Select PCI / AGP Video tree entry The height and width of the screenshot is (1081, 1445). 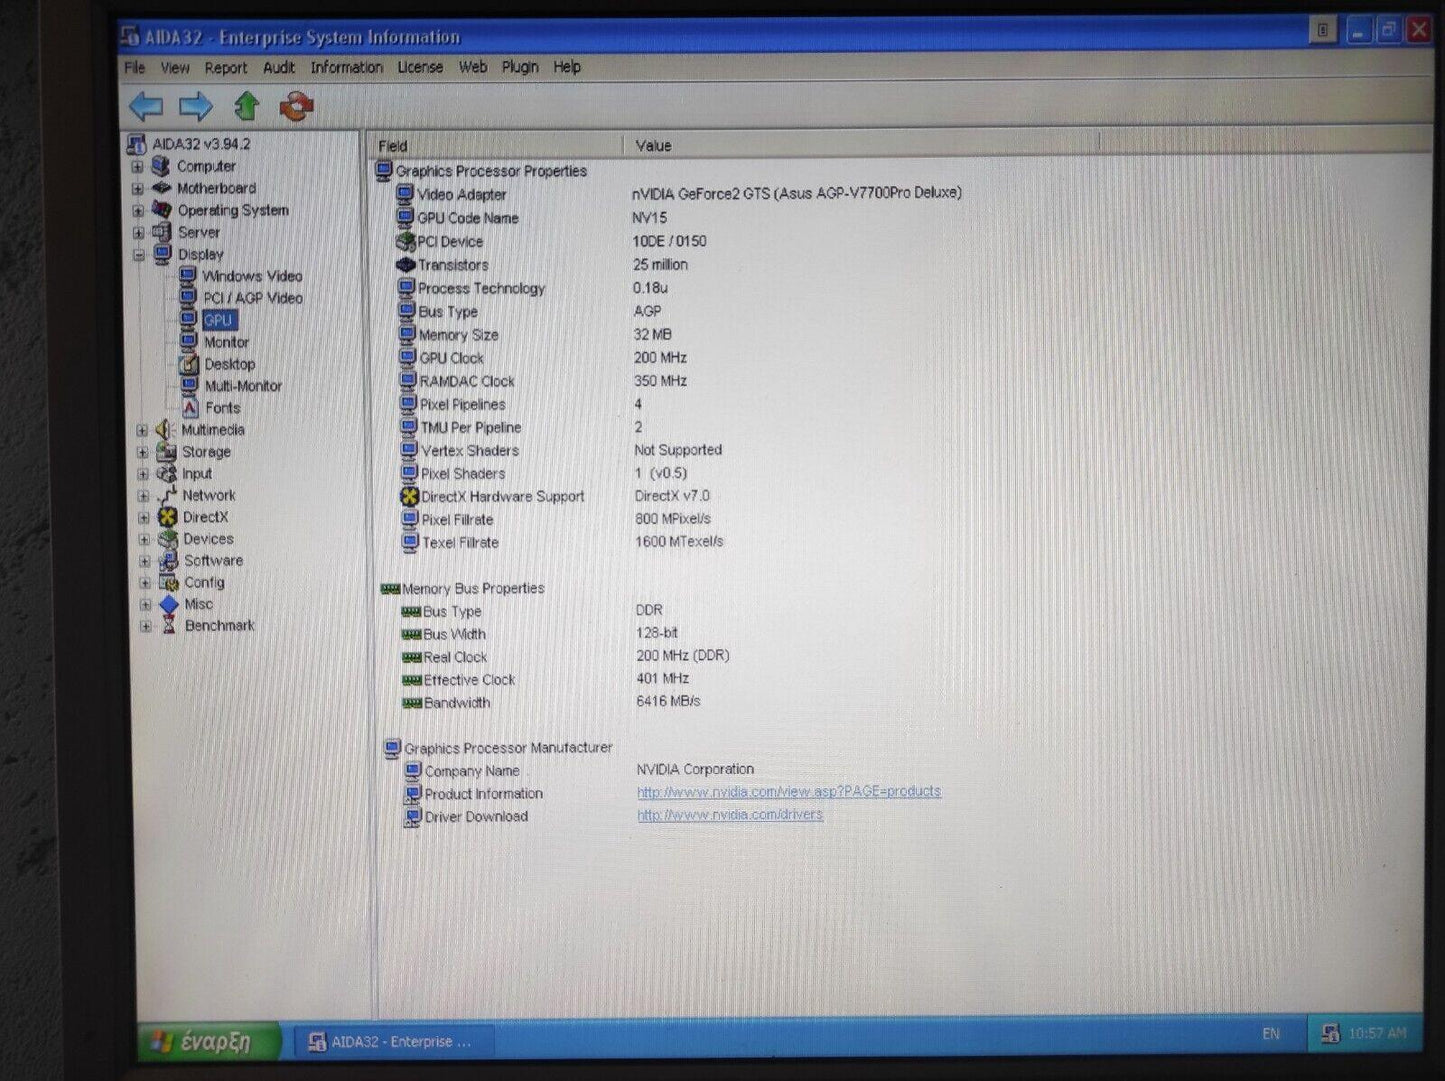252,298
